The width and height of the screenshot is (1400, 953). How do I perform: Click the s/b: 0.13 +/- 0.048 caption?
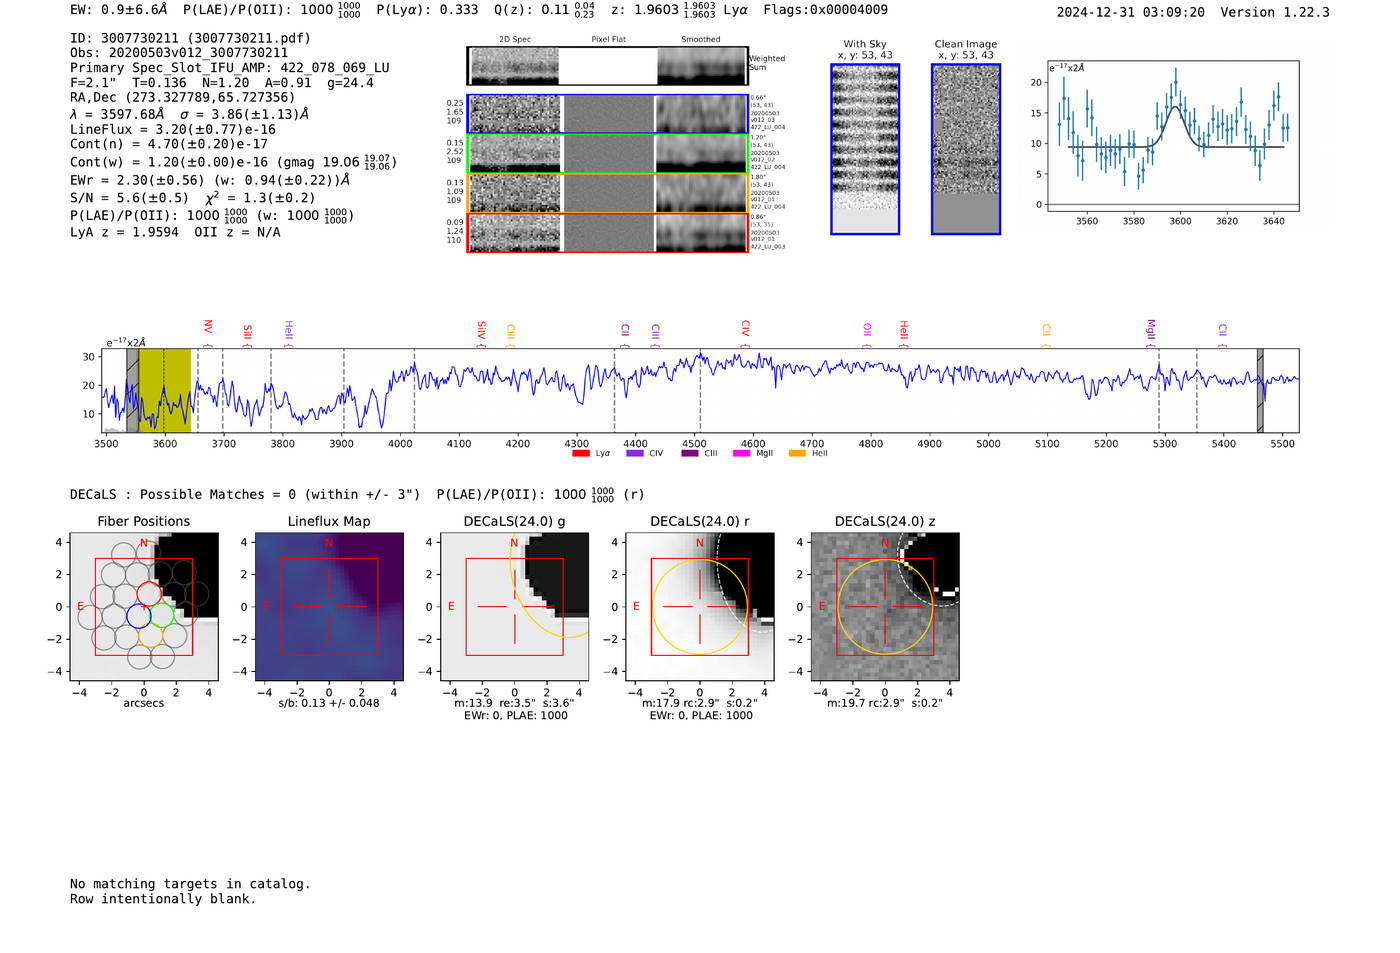pyautogui.click(x=329, y=703)
